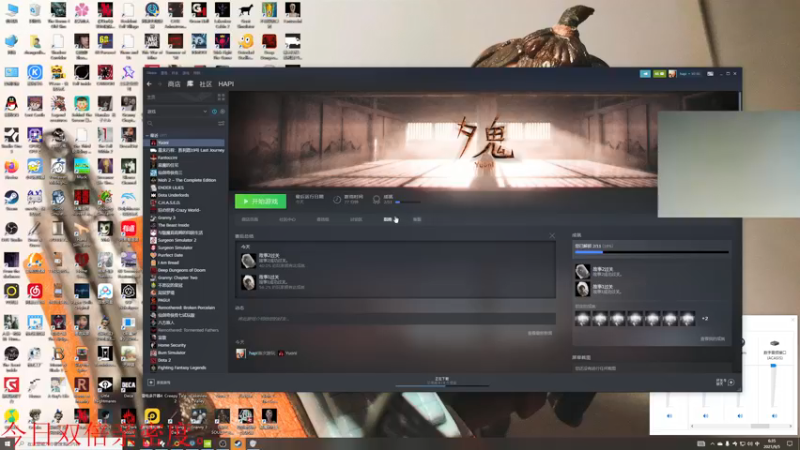The width and height of the screenshot is (800, 450).
Task: Open the Hapi user avatar in activity
Action: tap(240, 353)
